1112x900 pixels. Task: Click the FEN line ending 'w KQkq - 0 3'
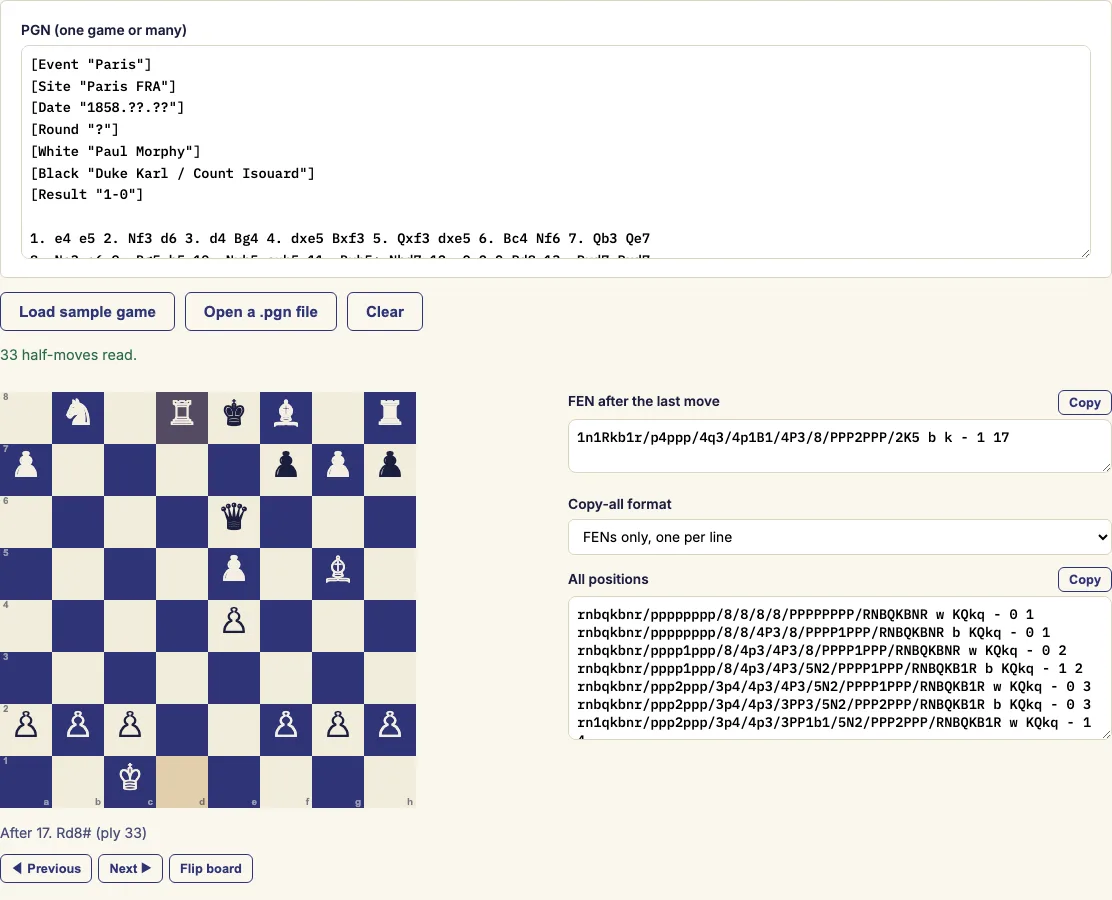tap(834, 687)
